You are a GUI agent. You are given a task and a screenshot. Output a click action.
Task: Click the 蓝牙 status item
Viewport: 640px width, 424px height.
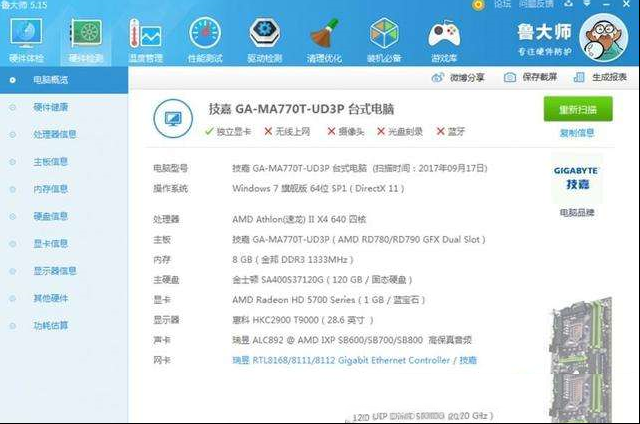pyautogui.click(x=451, y=131)
